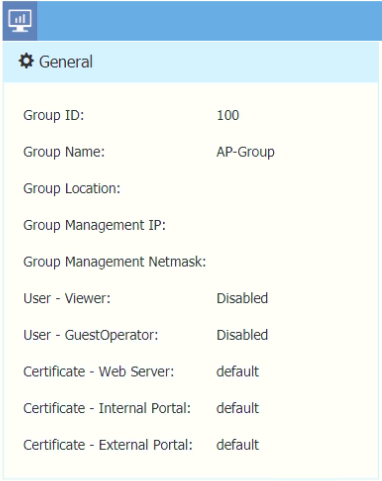Click the User - Viewer label
Viewport: 382px width, 481px height.
[x=67, y=298]
